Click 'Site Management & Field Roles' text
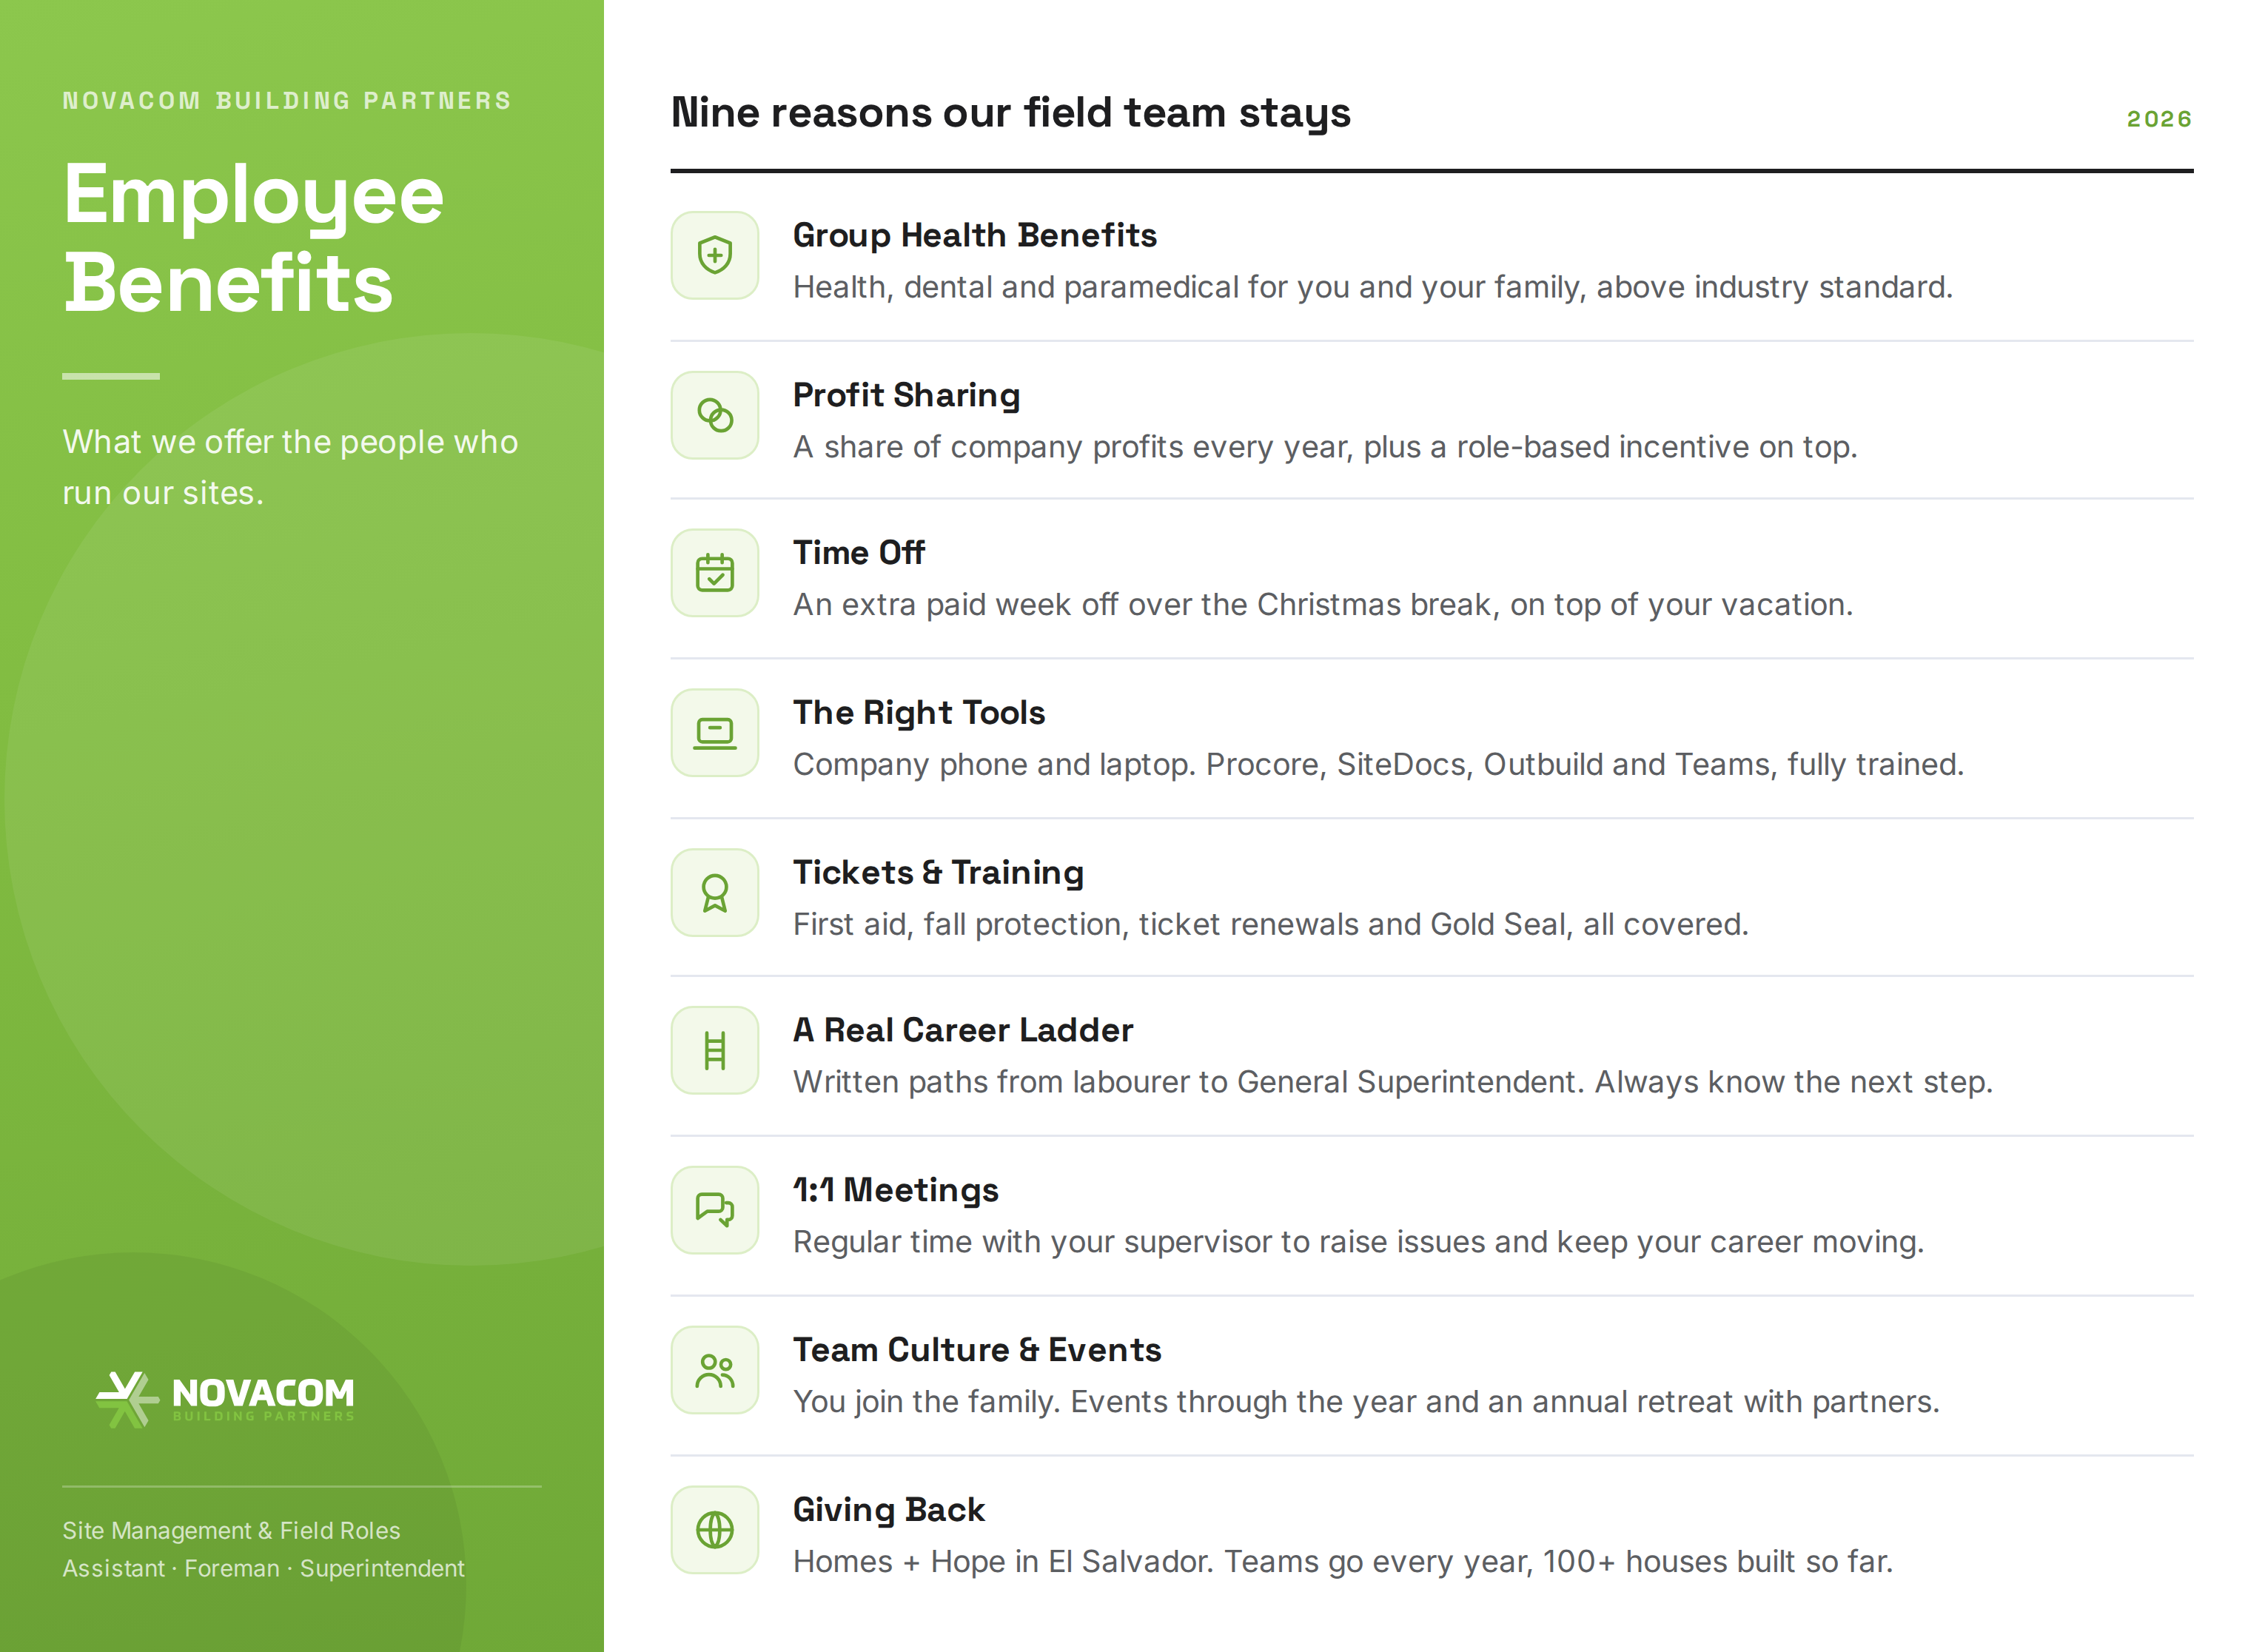This screenshot has width=2265, height=1652. [231, 1530]
